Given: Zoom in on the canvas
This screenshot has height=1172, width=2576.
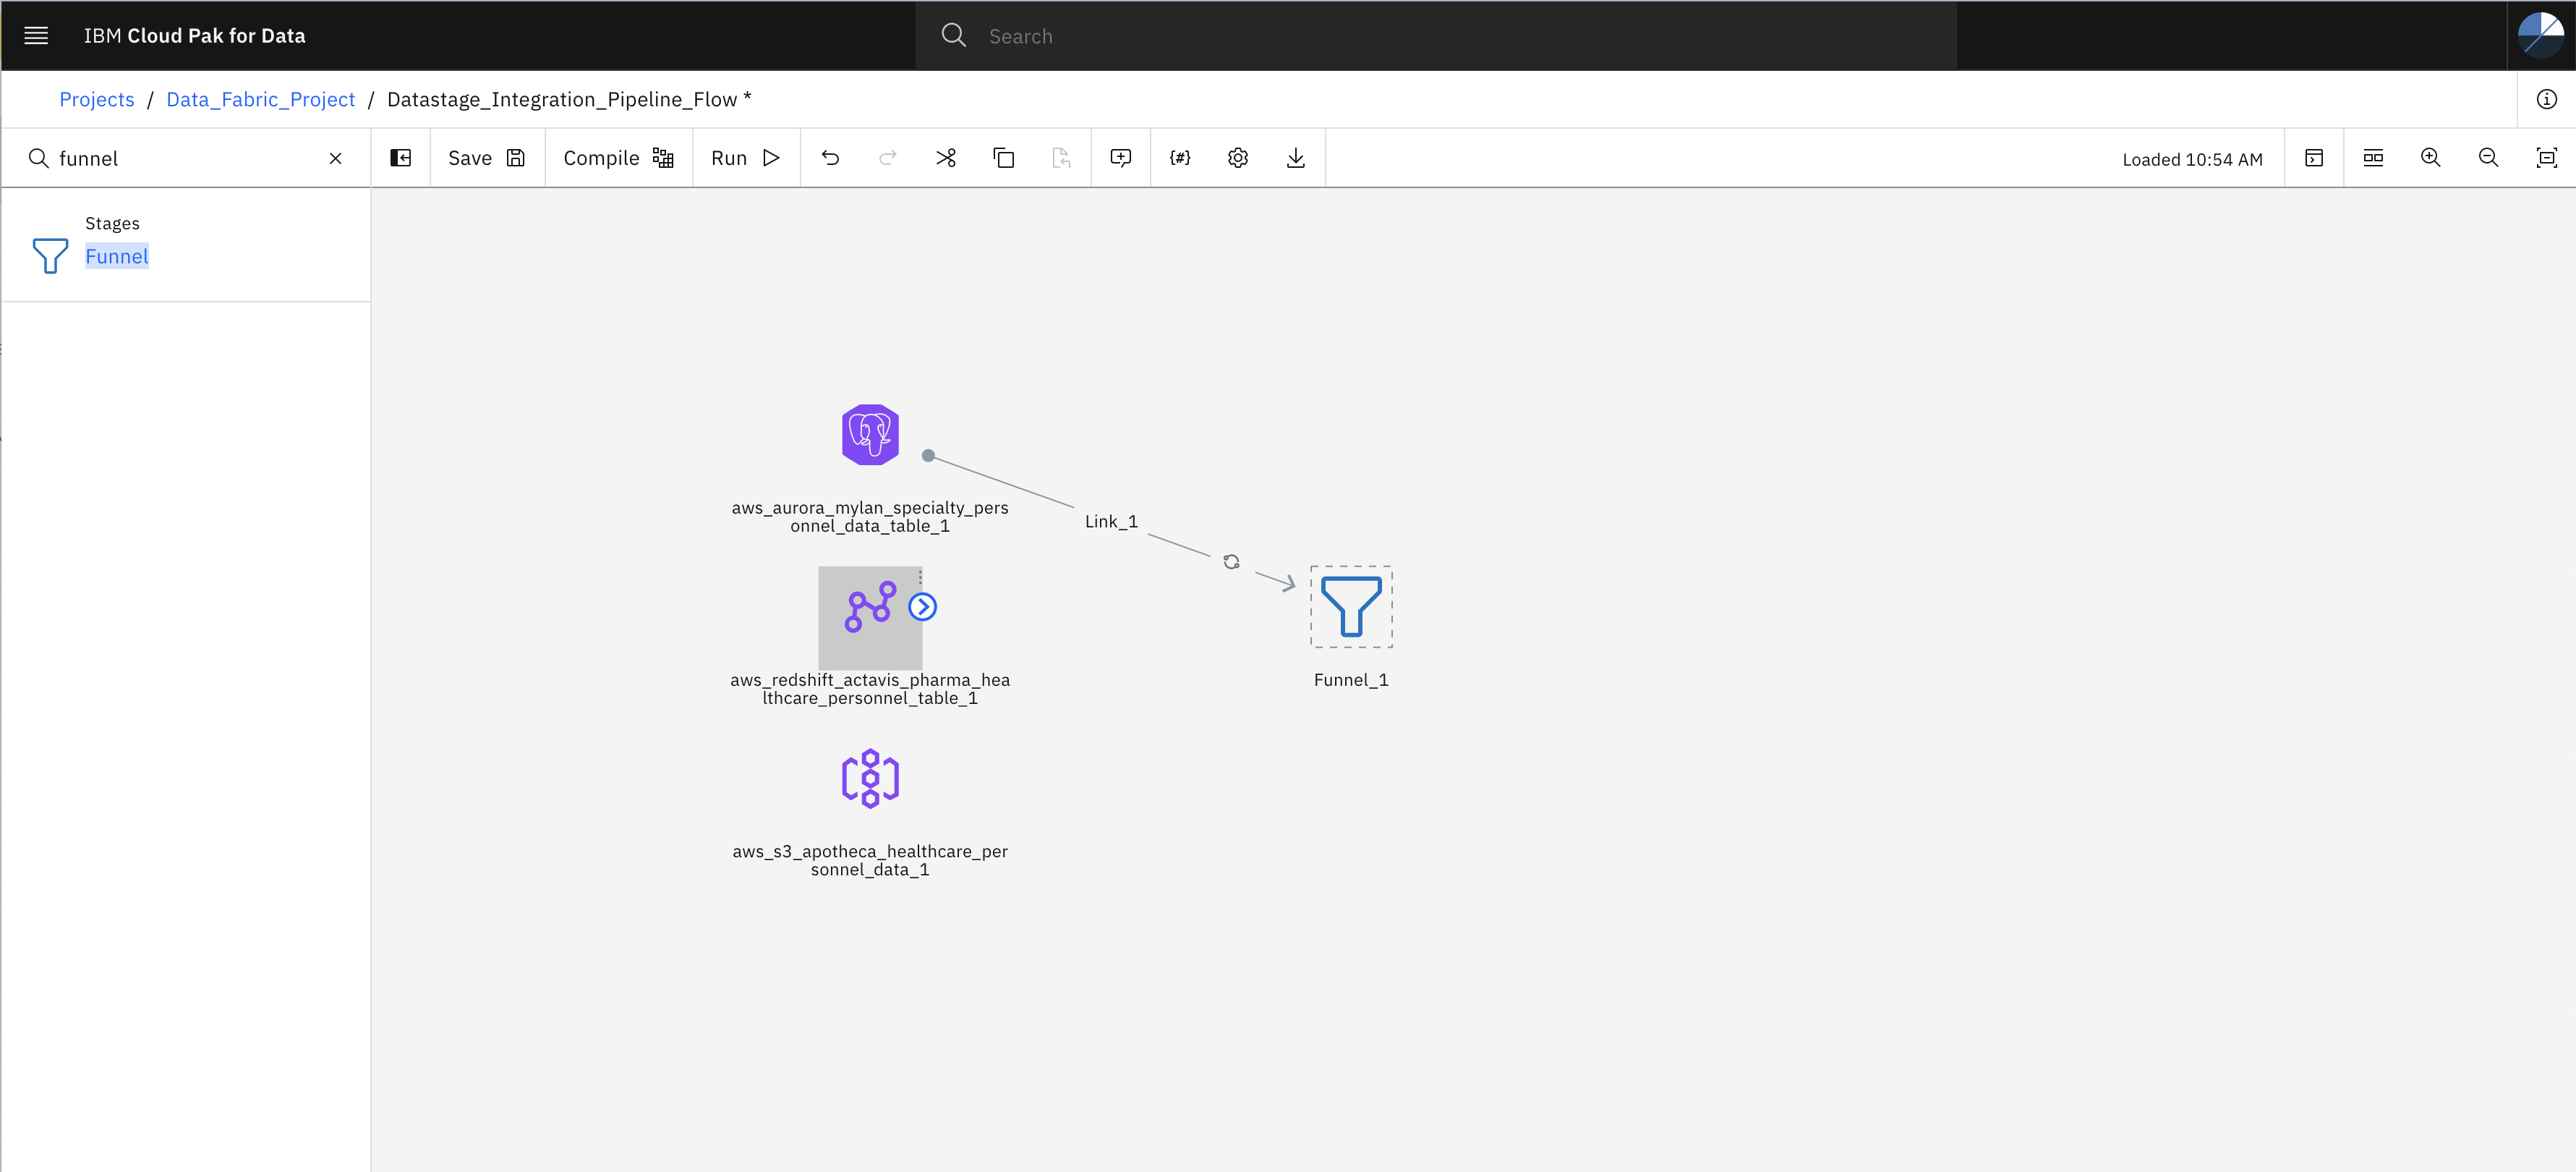Looking at the screenshot, I should 2431,158.
